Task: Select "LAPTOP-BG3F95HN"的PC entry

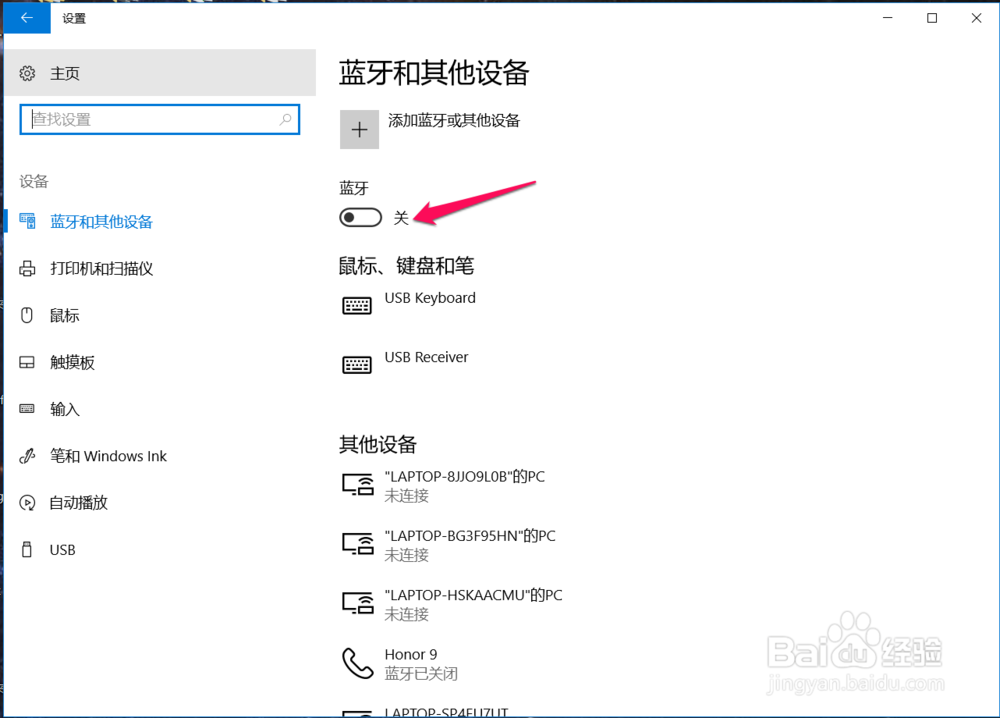Action: click(448, 545)
